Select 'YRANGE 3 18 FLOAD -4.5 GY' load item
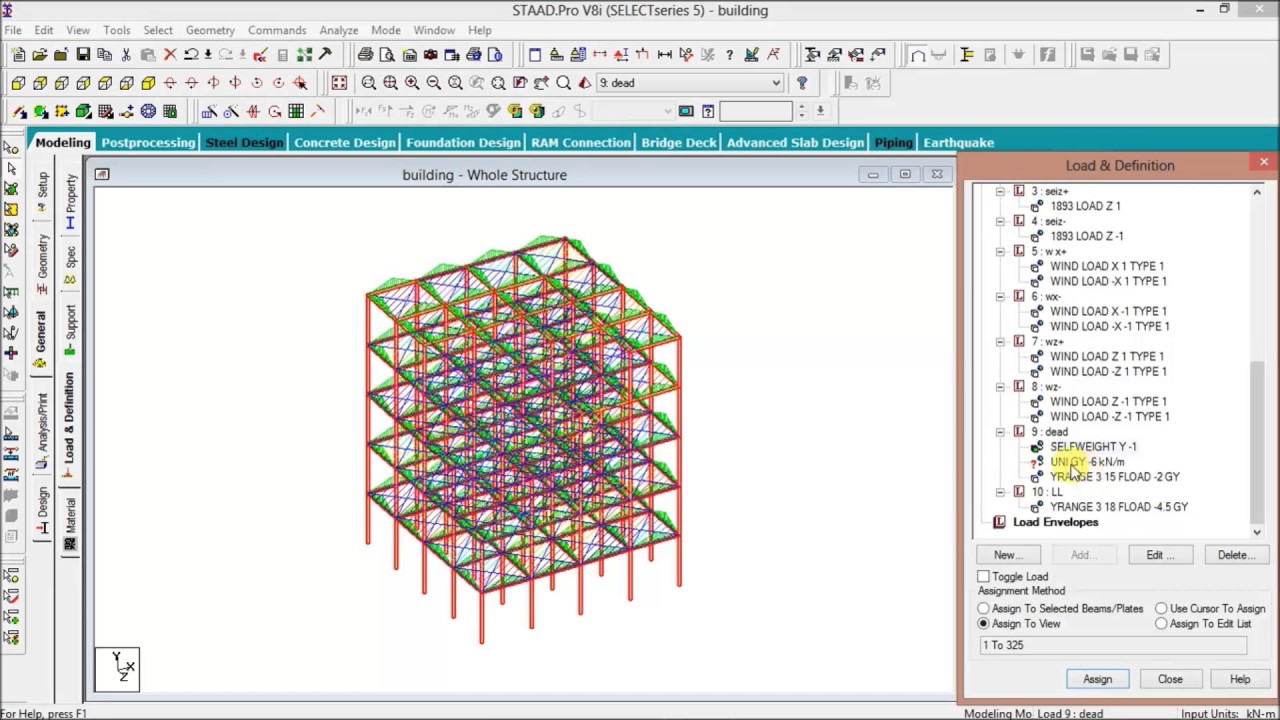The height and width of the screenshot is (720, 1280). coord(1119,507)
